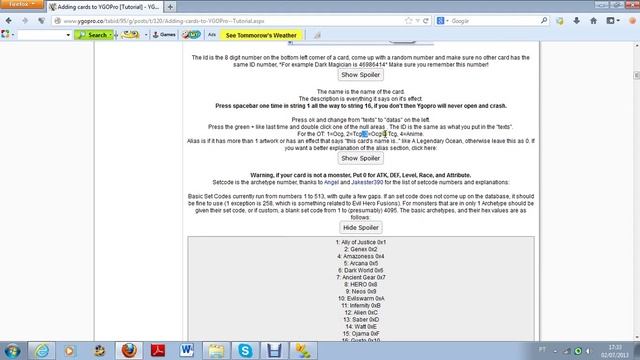The height and width of the screenshot is (360, 640).
Task: Open the media player taskbar icon
Action: tap(70, 351)
